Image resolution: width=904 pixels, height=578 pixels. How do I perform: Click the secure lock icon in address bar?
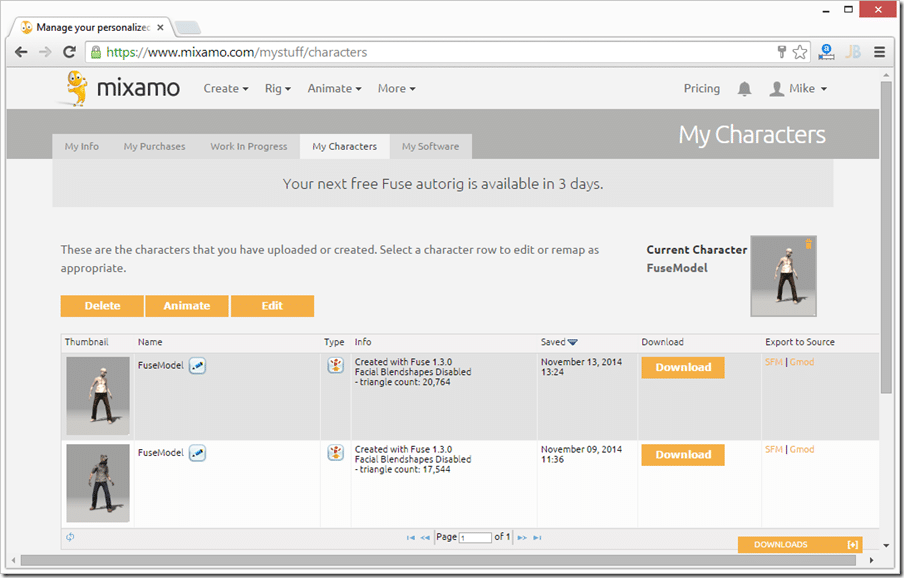coord(96,52)
